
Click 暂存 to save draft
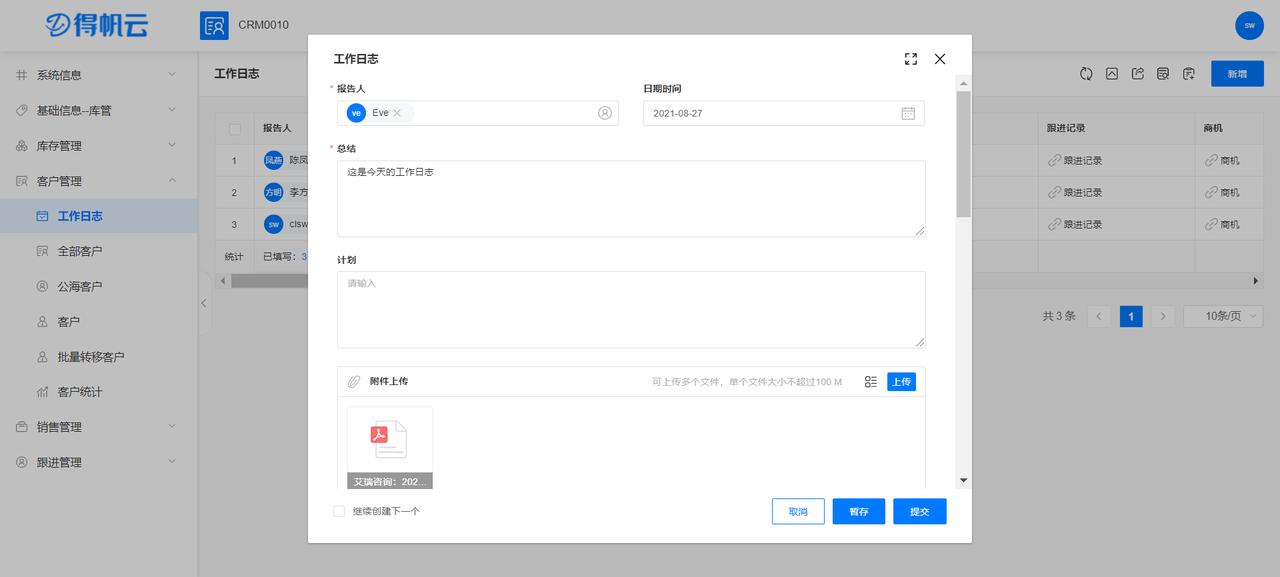pos(858,511)
